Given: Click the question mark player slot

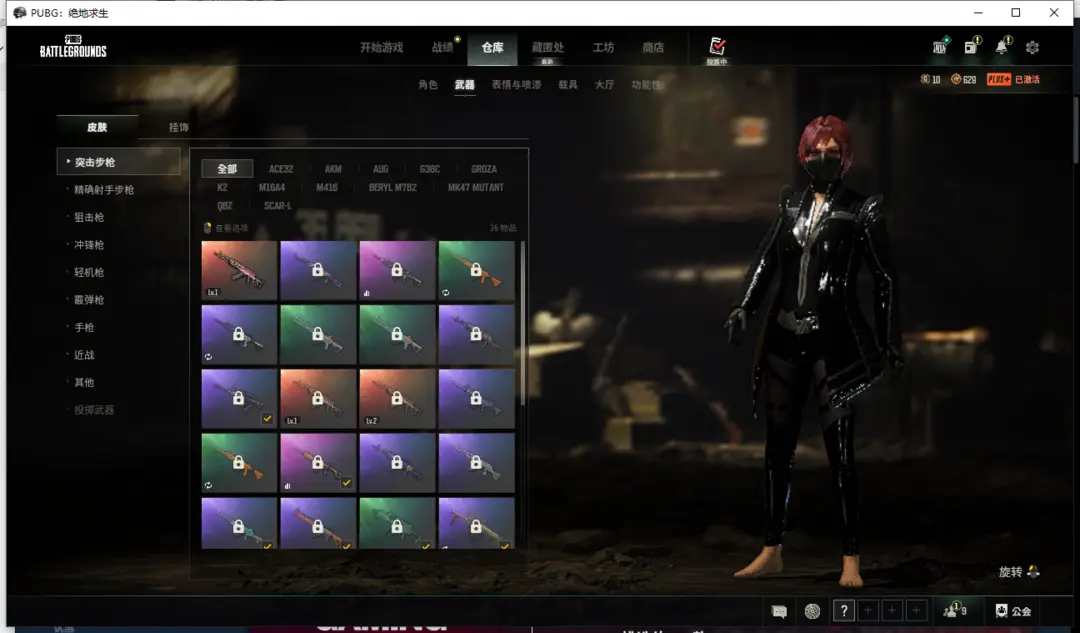Looking at the screenshot, I should (844, 610).
